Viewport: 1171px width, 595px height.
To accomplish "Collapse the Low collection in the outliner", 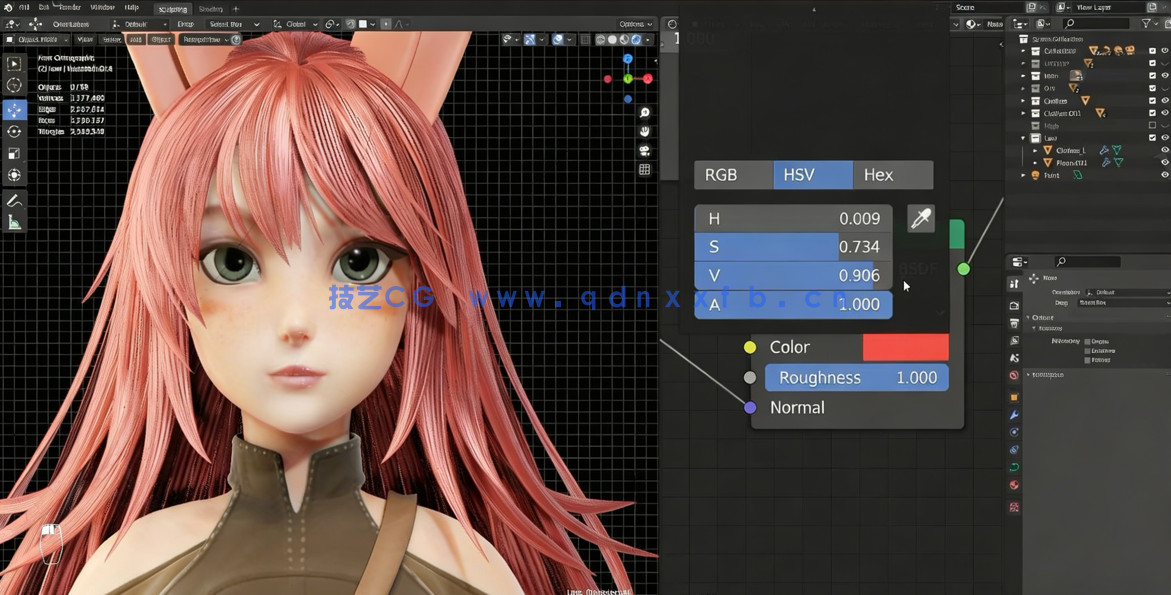I will 1024,137.
